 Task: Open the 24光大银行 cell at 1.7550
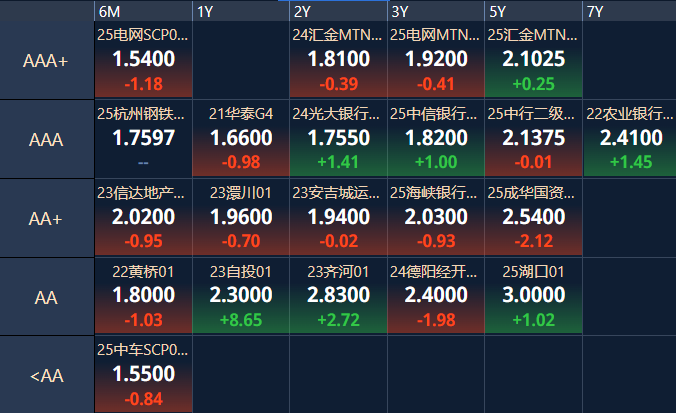[338, 138]
